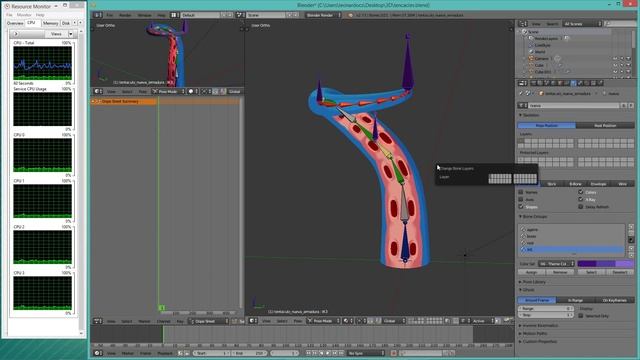Open the Armature data properties tab

pos(573,83)
